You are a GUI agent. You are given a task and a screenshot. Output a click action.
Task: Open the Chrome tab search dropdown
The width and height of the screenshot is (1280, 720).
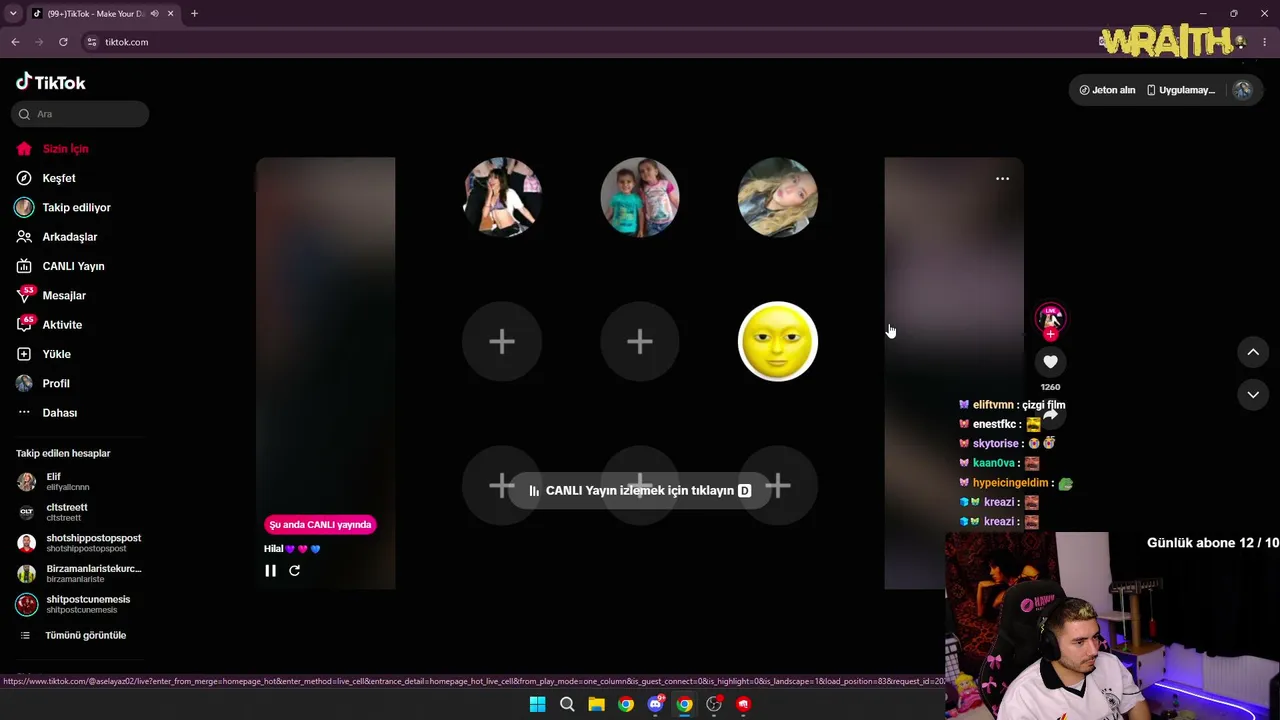13,14
